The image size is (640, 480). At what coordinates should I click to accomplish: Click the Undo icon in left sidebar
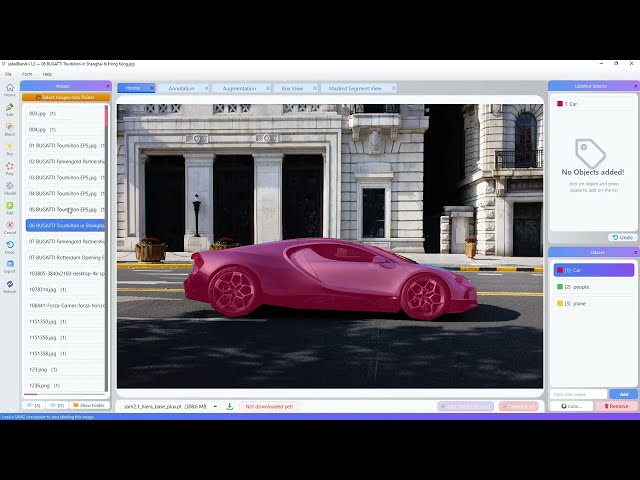click(x=10, y=247)
